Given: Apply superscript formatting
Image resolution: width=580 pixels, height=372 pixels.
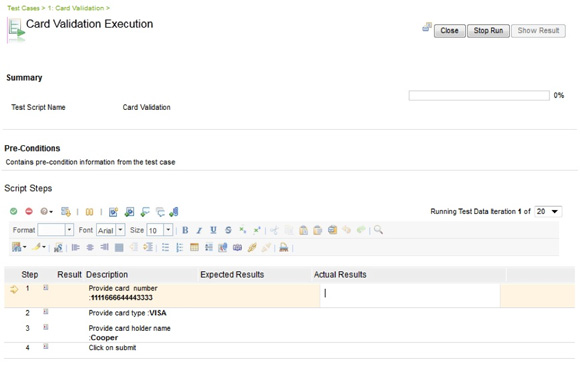Looking at the screenshot, I should (x=257, y=230).
